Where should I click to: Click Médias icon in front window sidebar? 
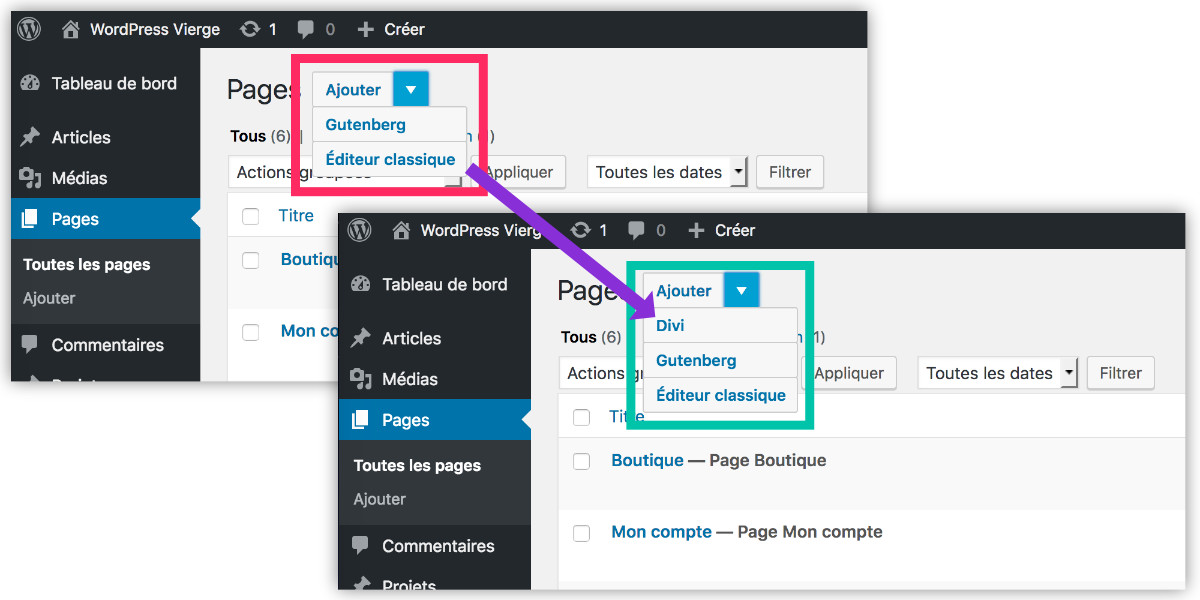pyautogui.click(x=361, y=380)
